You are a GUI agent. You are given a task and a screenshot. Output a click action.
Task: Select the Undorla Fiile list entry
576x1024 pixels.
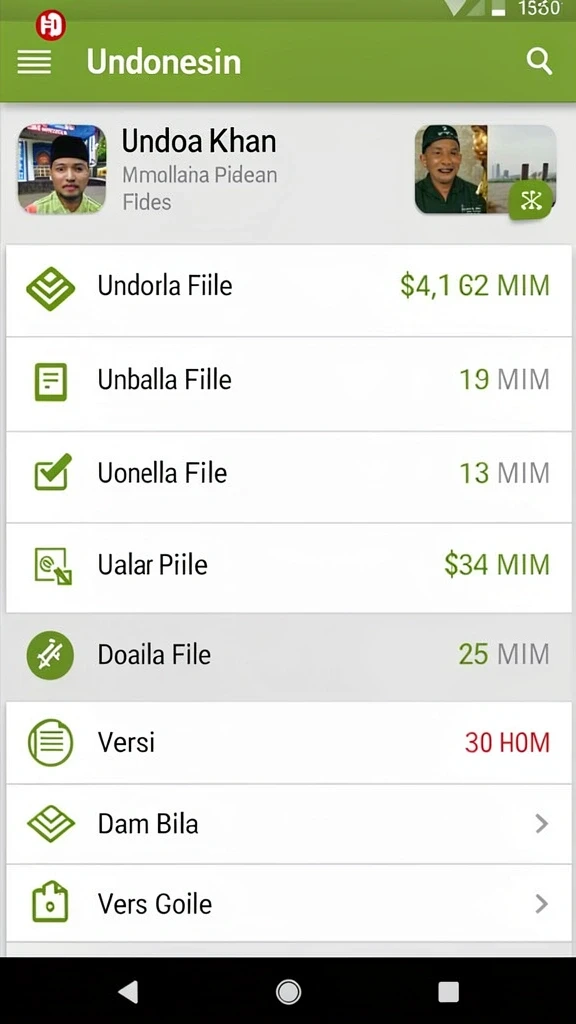coord(289,291)
